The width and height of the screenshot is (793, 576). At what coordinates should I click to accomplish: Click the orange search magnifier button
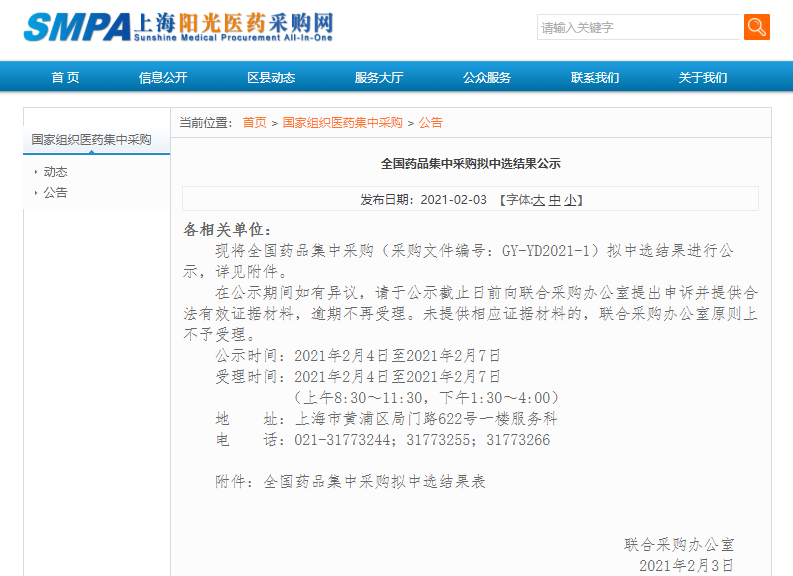[x=757, y=27]
